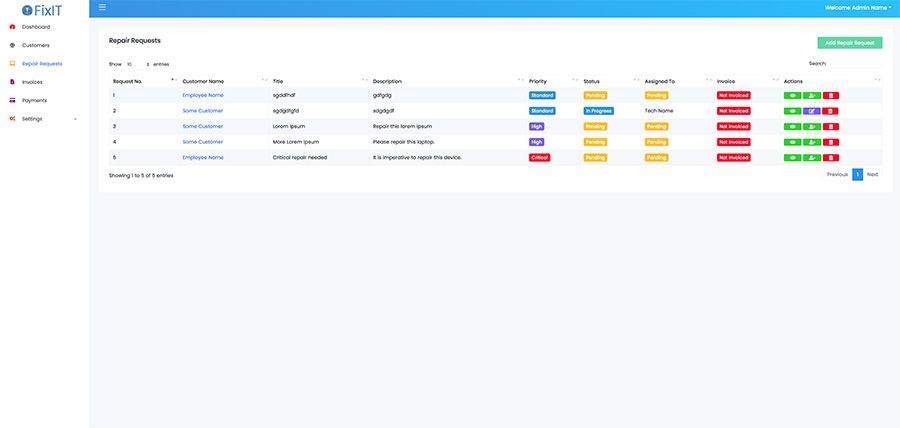Focus the Search input field
Viewport: 900px width, 428px height.
tap(855, 64)
